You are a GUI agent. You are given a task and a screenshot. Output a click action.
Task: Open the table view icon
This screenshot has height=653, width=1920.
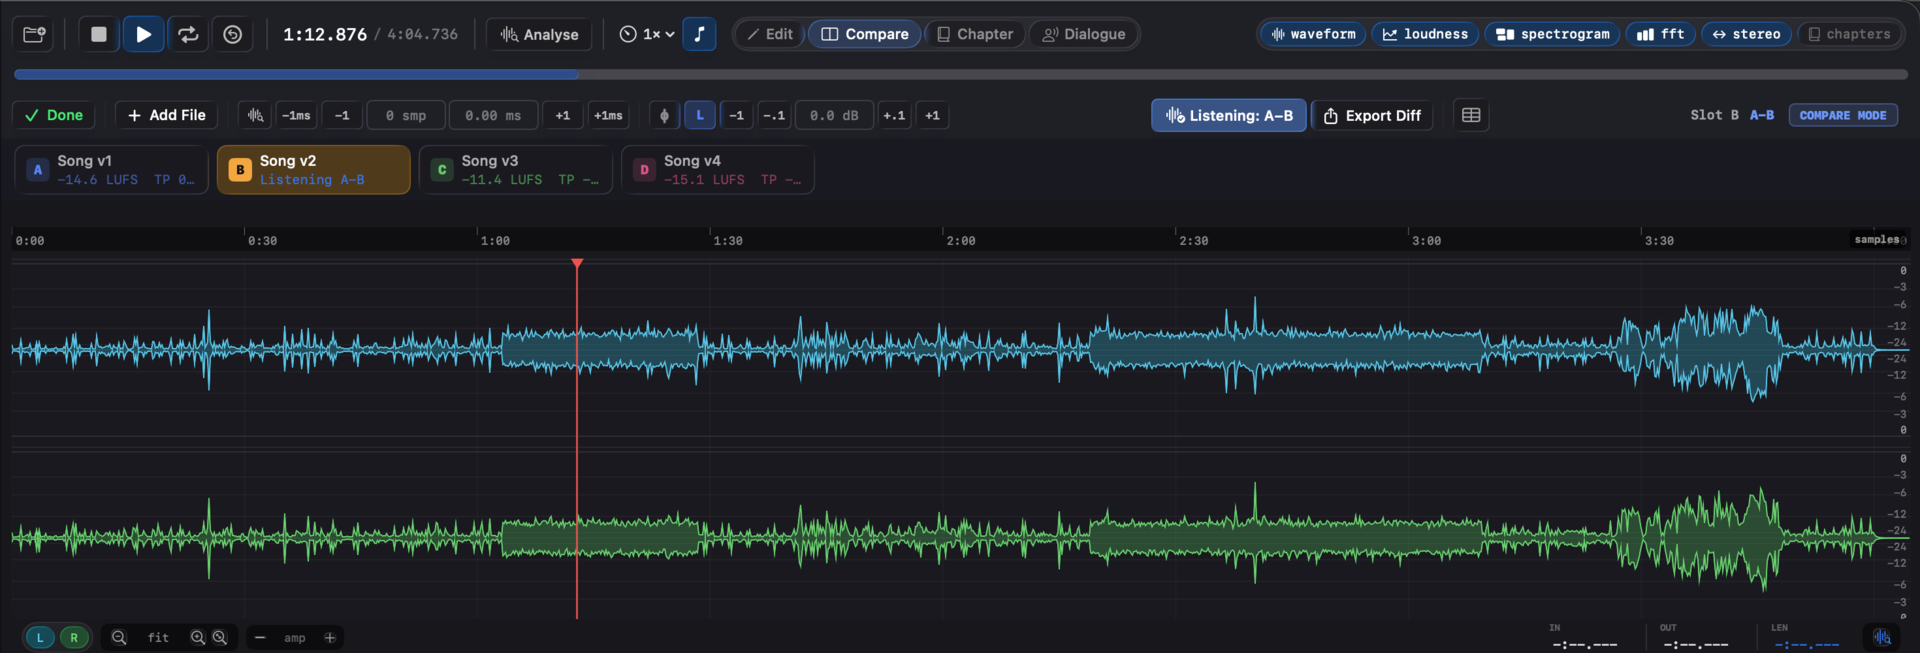click(1471, 115)
